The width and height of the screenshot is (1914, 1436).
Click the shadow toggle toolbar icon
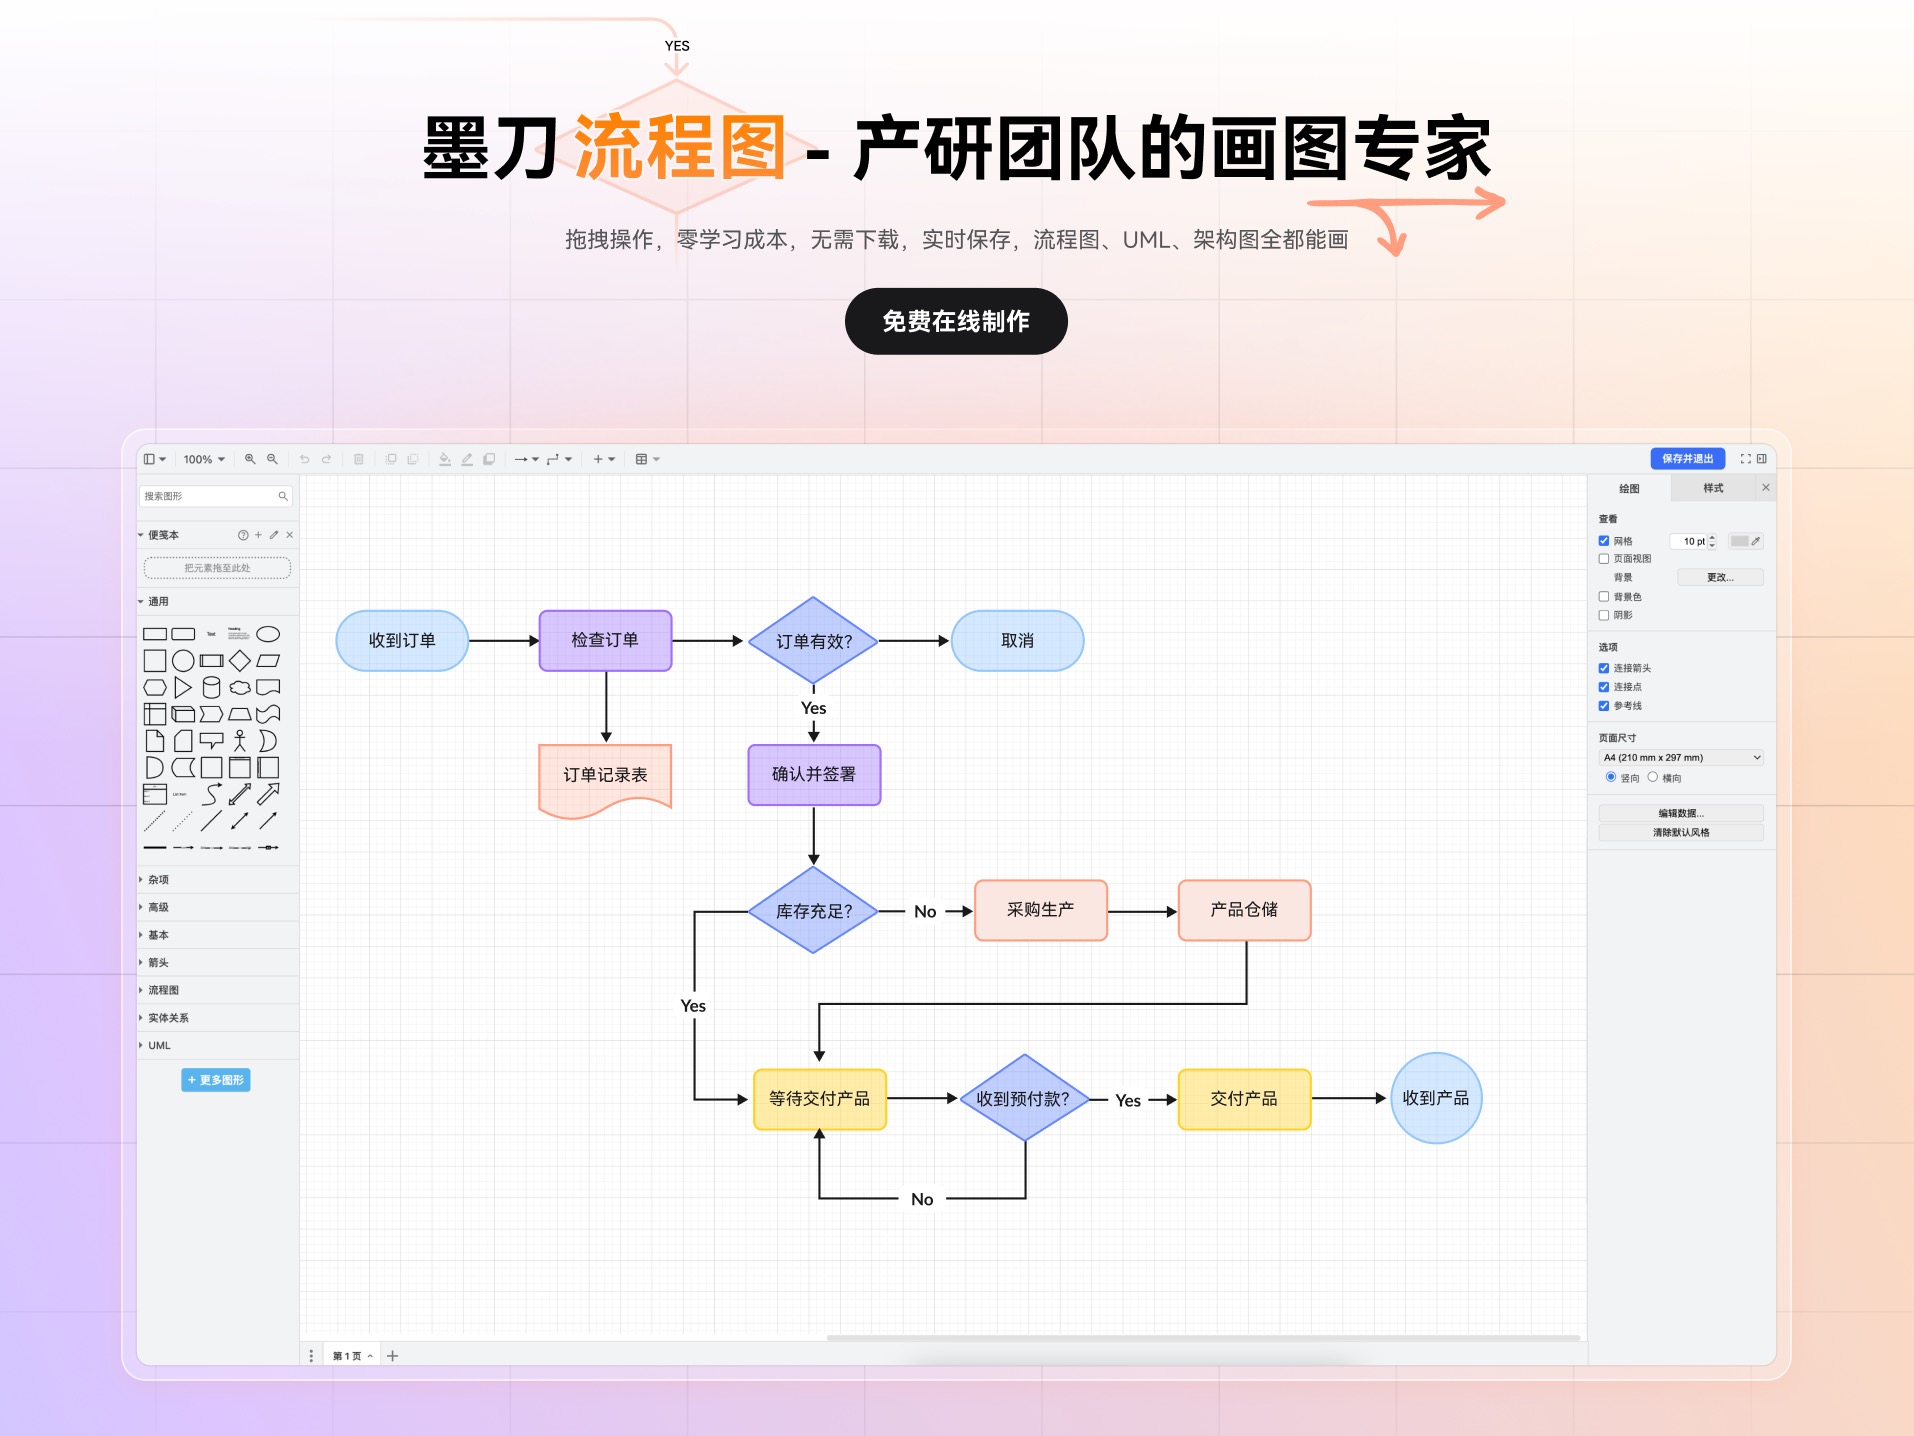coord(489,459)
